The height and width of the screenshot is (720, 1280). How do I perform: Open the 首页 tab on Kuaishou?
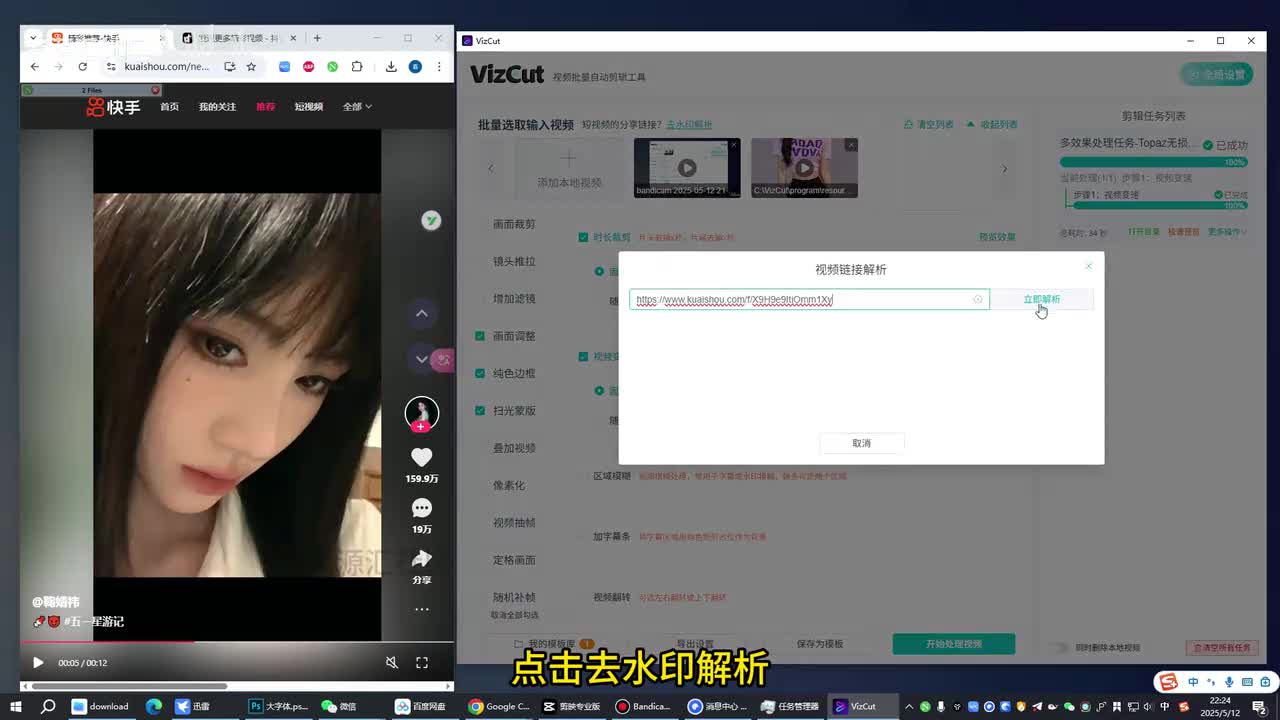click(169, 107)
